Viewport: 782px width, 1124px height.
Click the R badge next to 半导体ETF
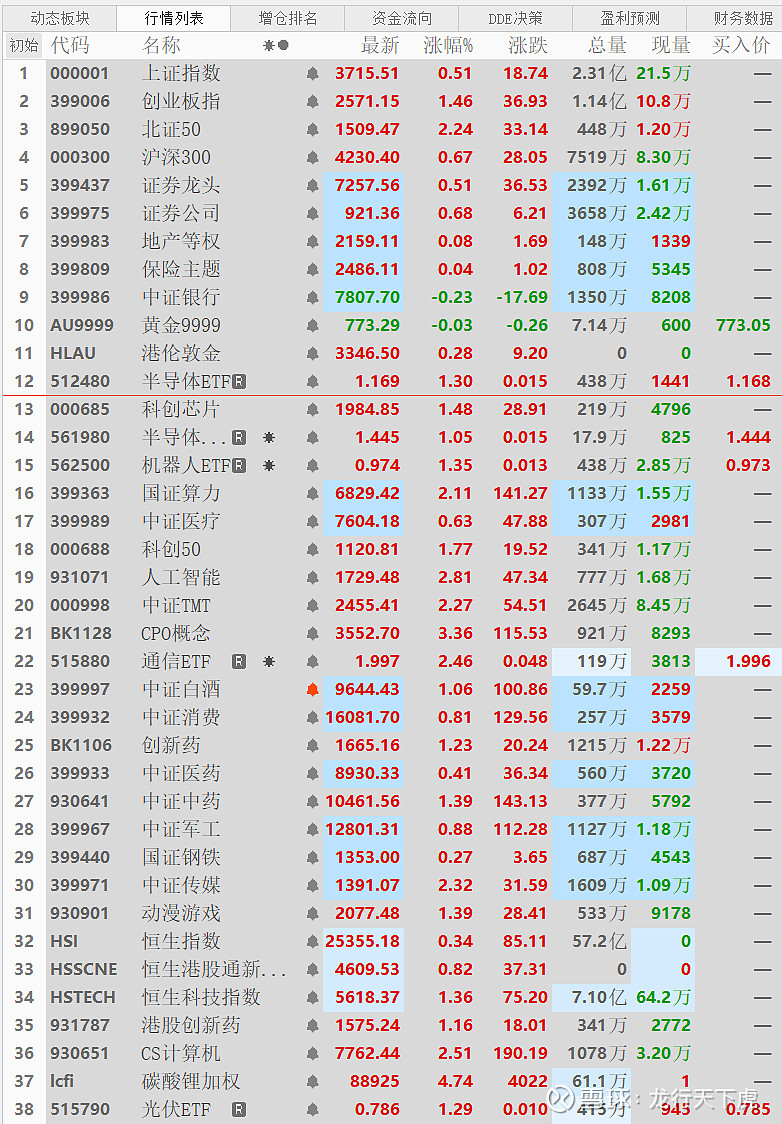click(x=239, y=382)
